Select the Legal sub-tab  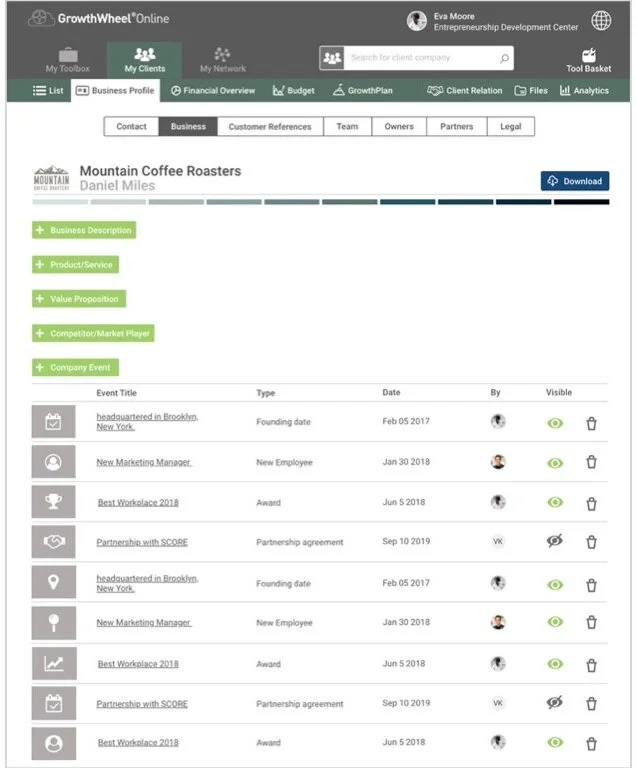tap(511, 126)
